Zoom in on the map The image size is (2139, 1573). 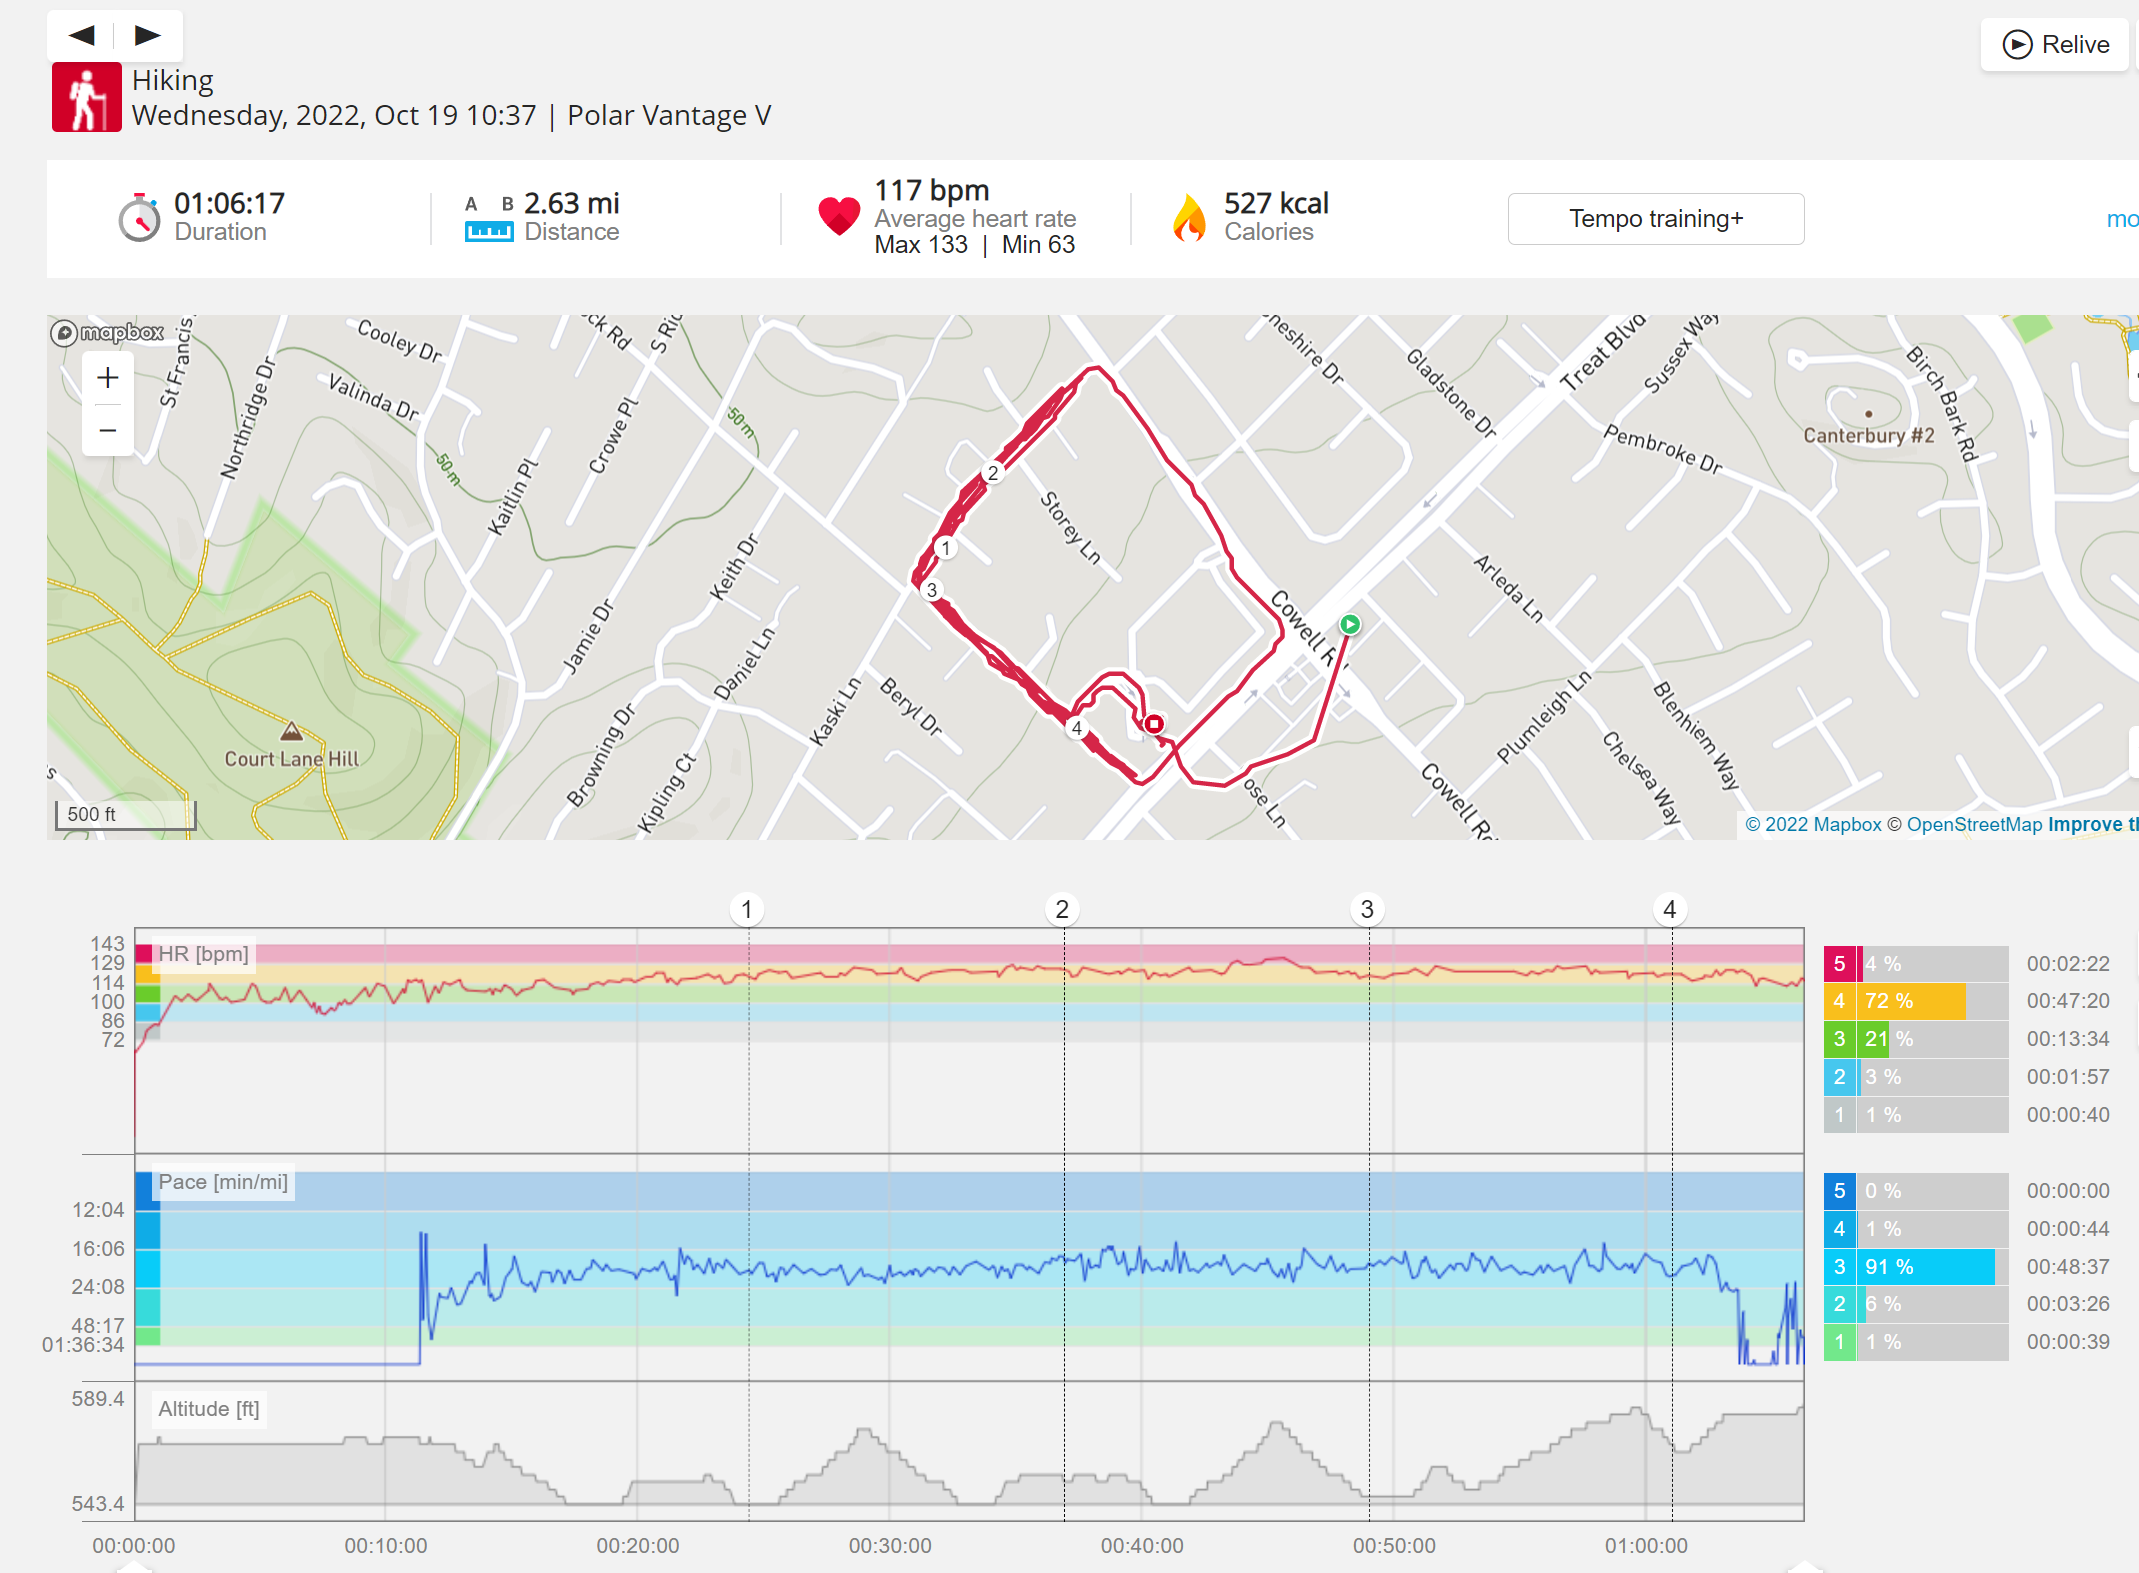click(108, 378)
